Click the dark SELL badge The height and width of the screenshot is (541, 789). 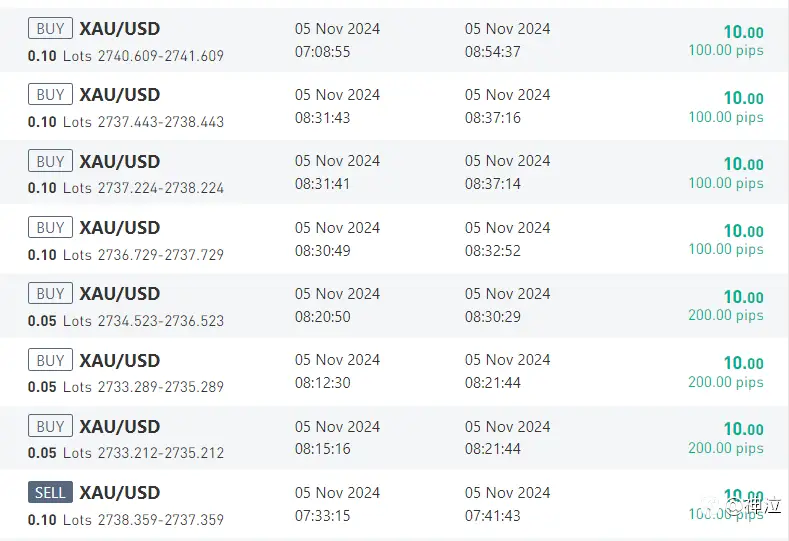click(x=50, y=492)
